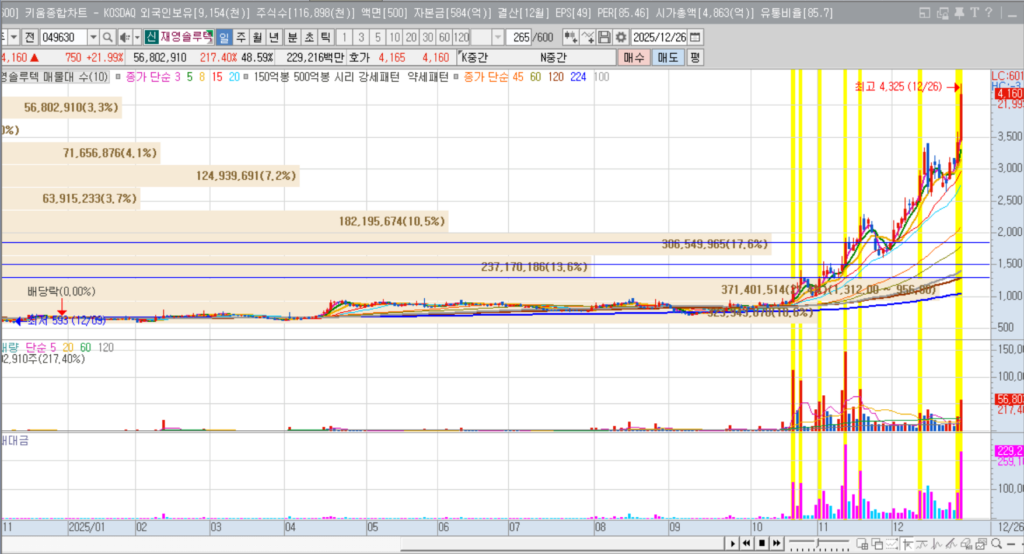Switch to 주 (weekly) chart period

pyautogui.click(x=240, y=37)
